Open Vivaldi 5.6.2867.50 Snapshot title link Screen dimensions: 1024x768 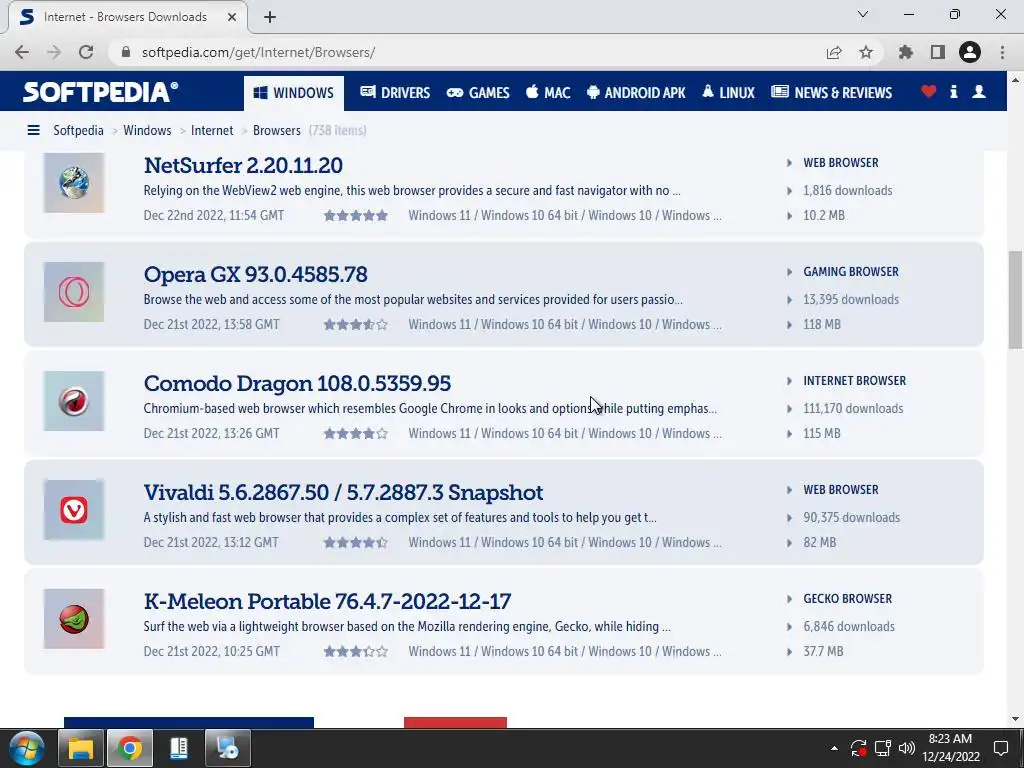point(344,492)
